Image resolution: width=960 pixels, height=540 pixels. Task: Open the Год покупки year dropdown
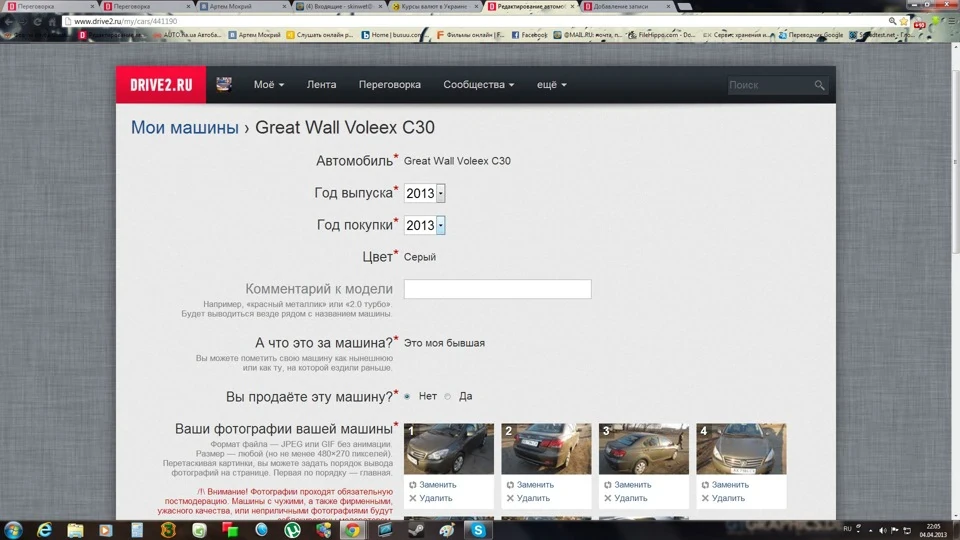[x=424, y=225]
